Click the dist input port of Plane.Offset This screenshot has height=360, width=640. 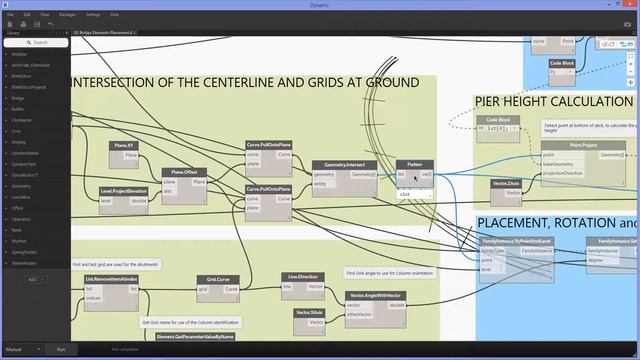point(168,191)
